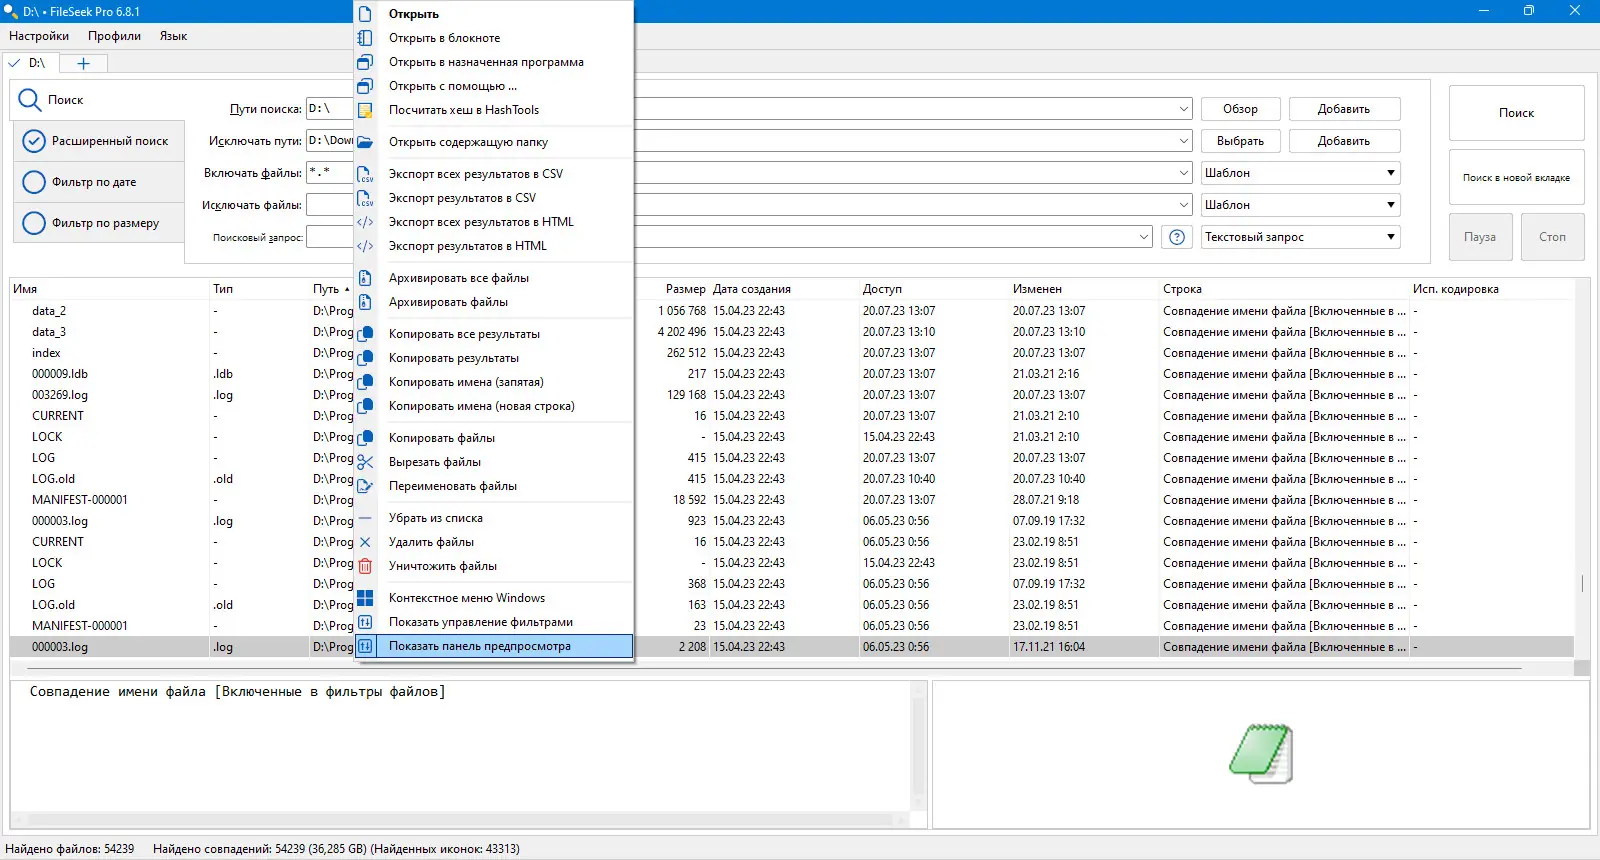Viewport: 1600px width, 860px height.
Task: Click 'Добавить' button next to 'Обзор'
Action: [x=1344, y=109]
